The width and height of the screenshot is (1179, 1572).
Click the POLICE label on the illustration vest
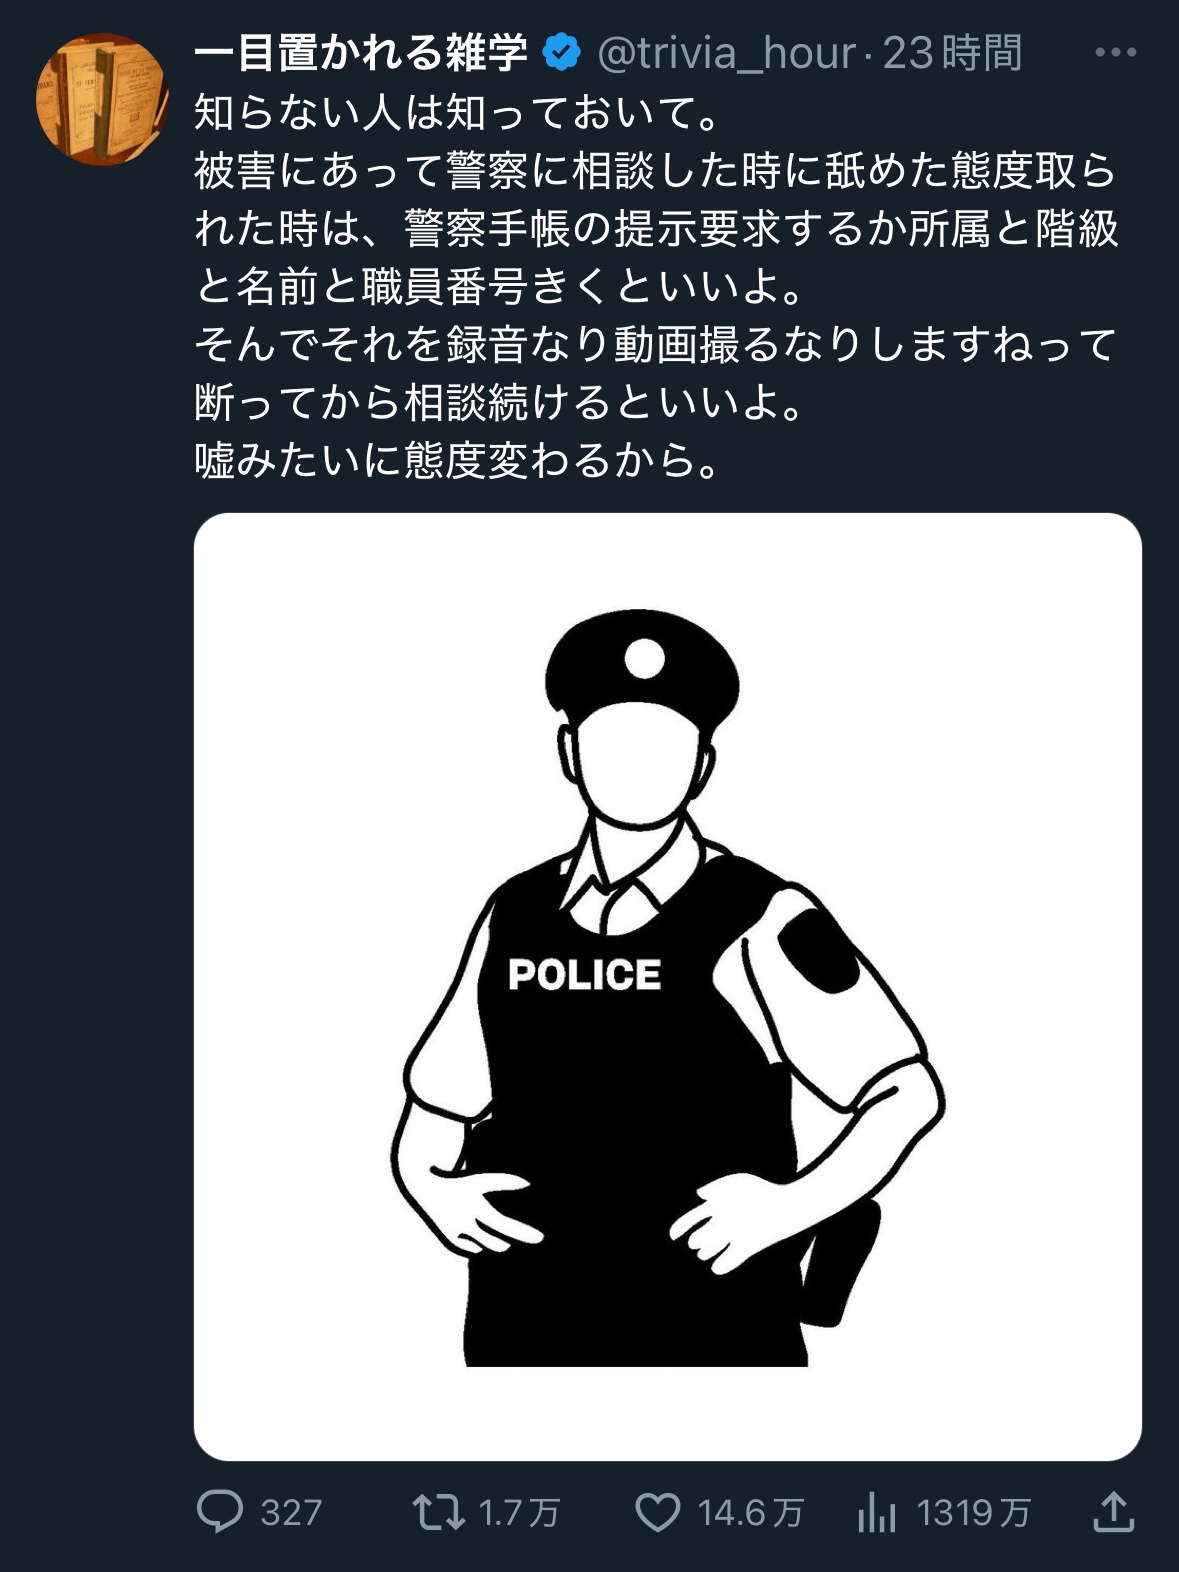[x=584, y=975]
